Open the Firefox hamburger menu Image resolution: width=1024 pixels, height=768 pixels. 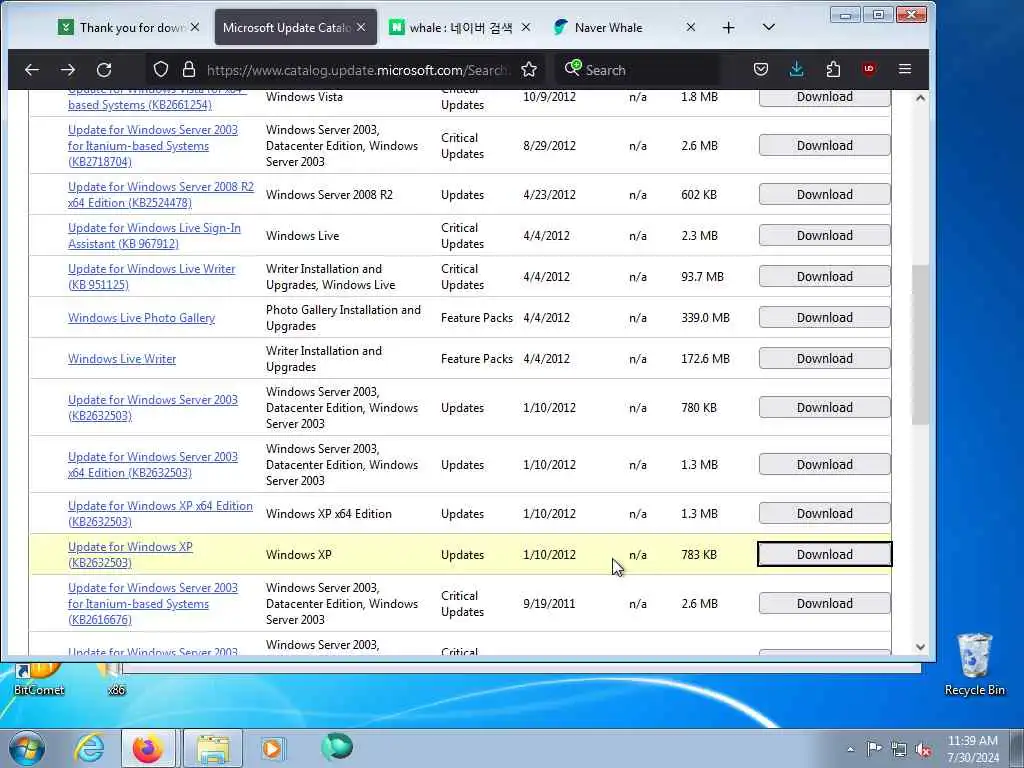904,69
